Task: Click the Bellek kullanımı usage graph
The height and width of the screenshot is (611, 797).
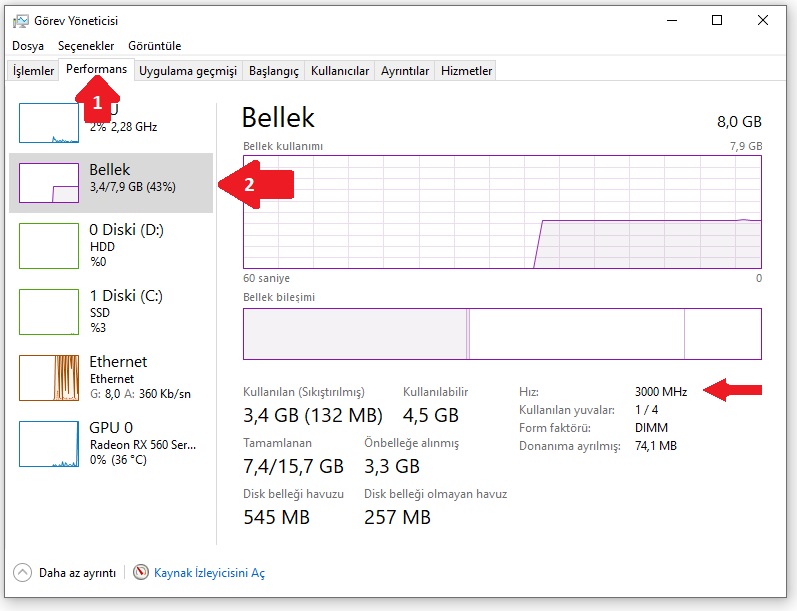Action: point(502,212)
